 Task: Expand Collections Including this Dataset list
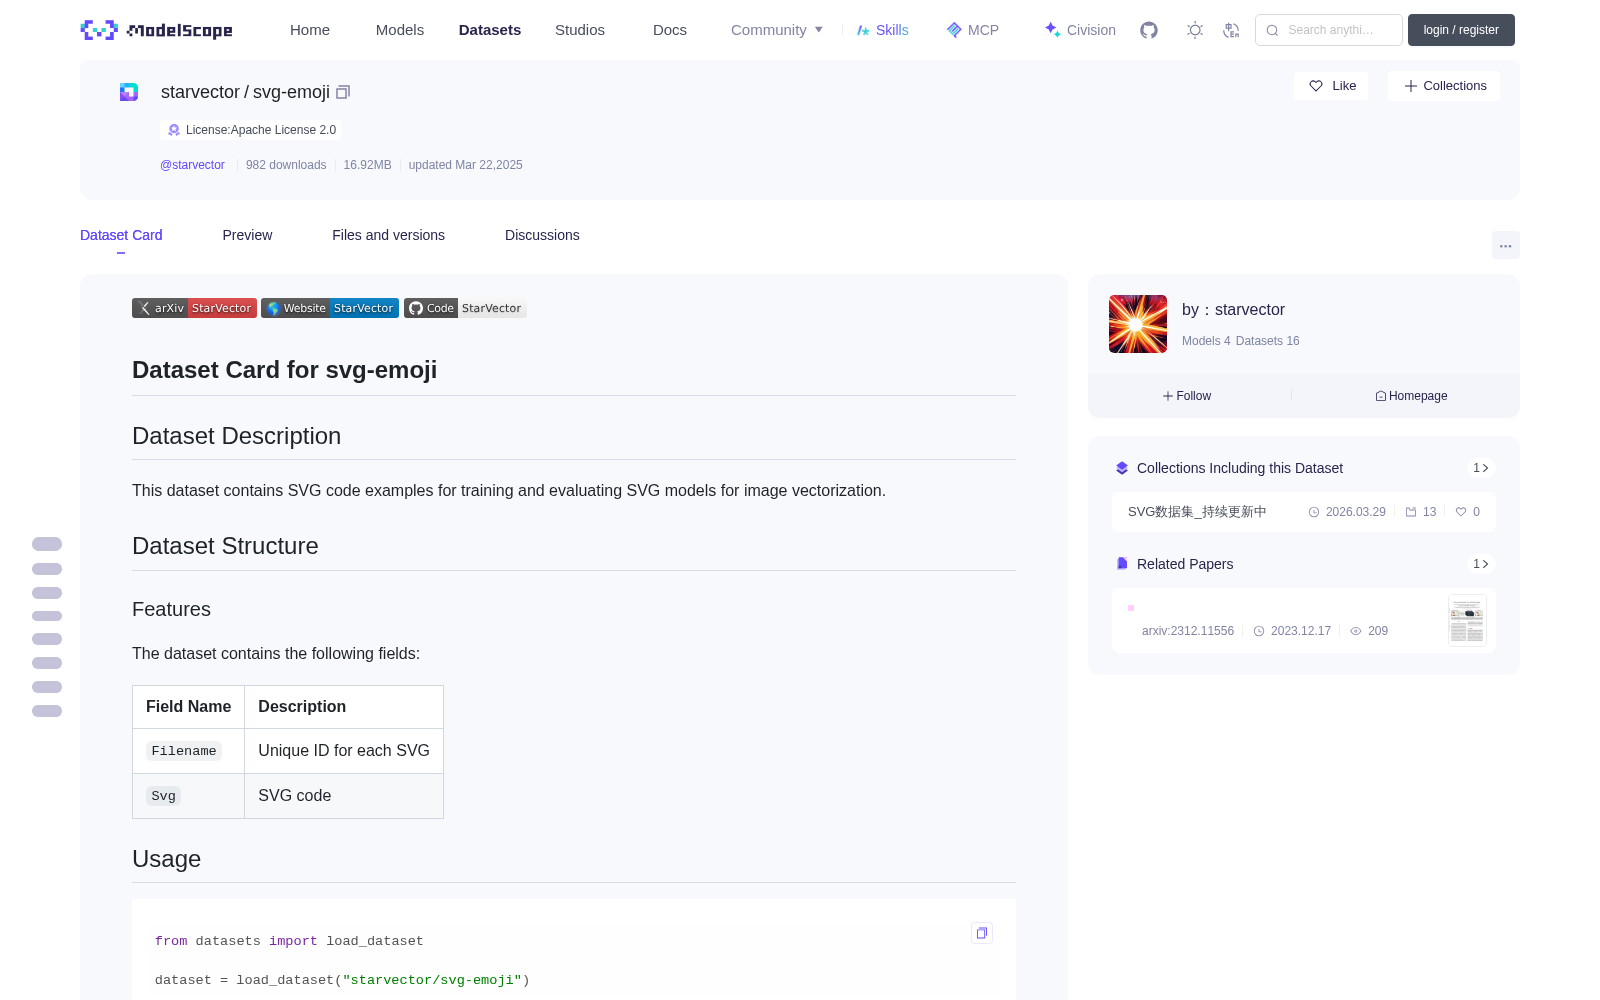point(1481,468)
